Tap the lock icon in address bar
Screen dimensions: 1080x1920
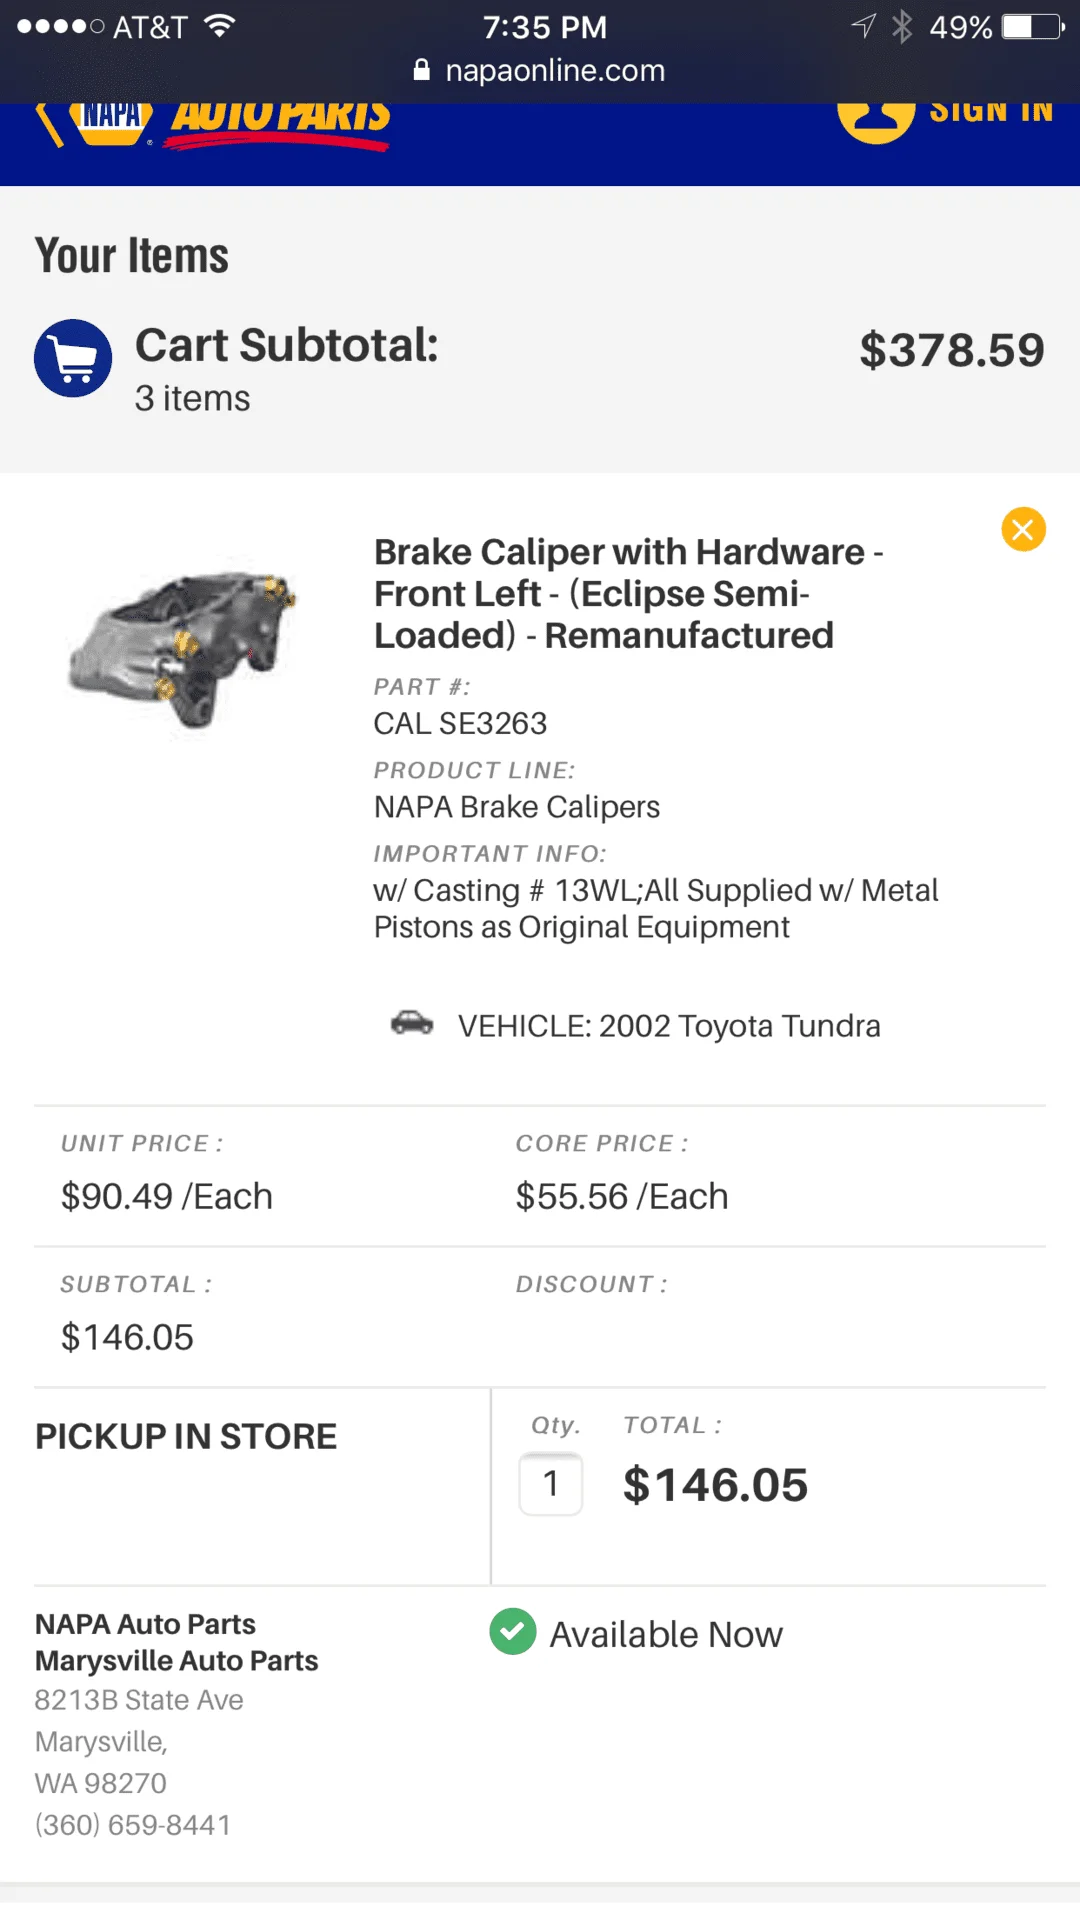point(422,70)
